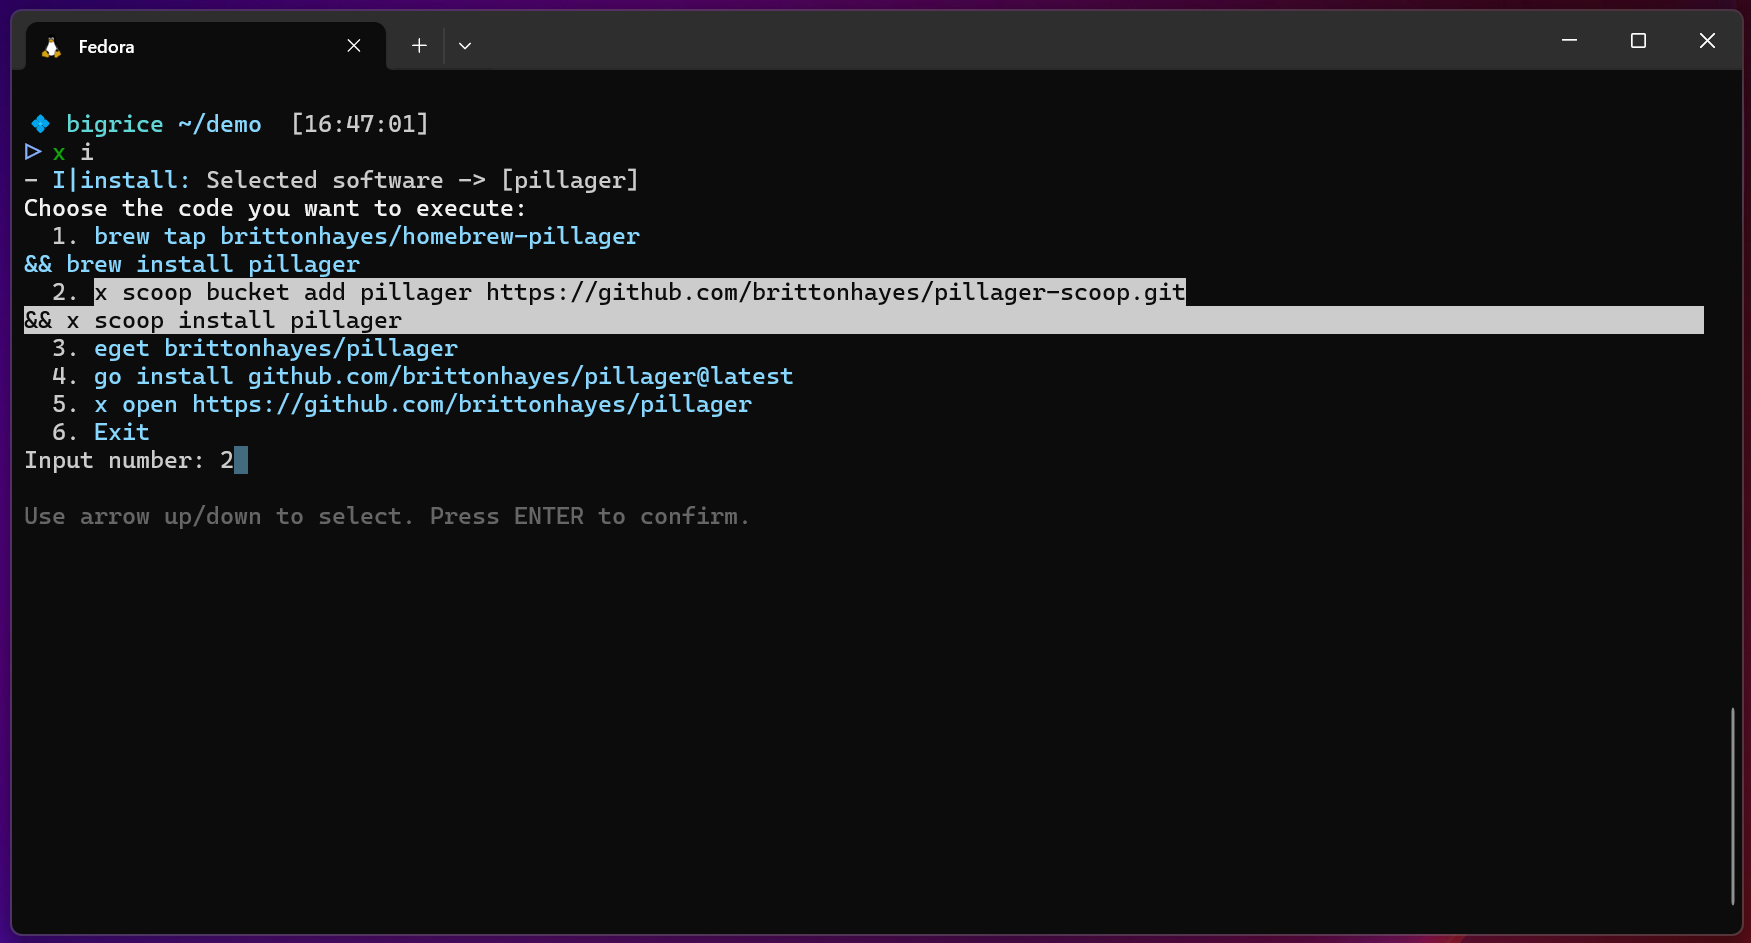This screenshot has height=943, width=1751.
Task: Select option 1 brew tap brittonhayes/homebrew-pillager
Action: coord(367,236)
